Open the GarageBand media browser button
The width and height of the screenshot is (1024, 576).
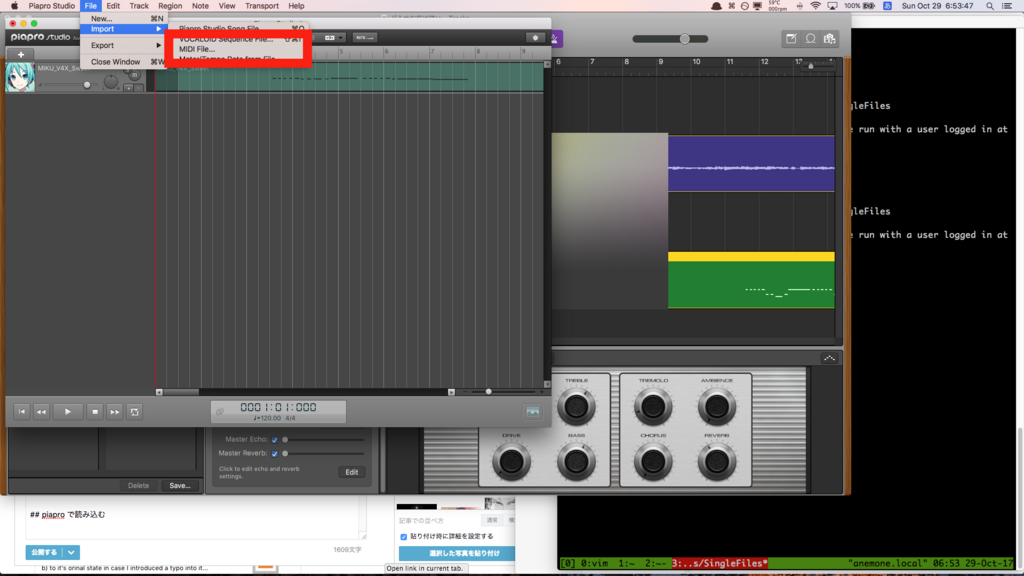[x=829, y=39]
